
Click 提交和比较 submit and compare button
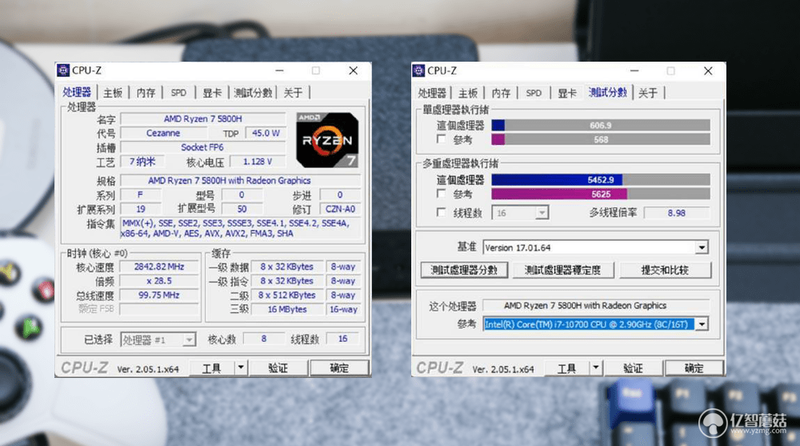pyautogui.click(x=665, y=270)
